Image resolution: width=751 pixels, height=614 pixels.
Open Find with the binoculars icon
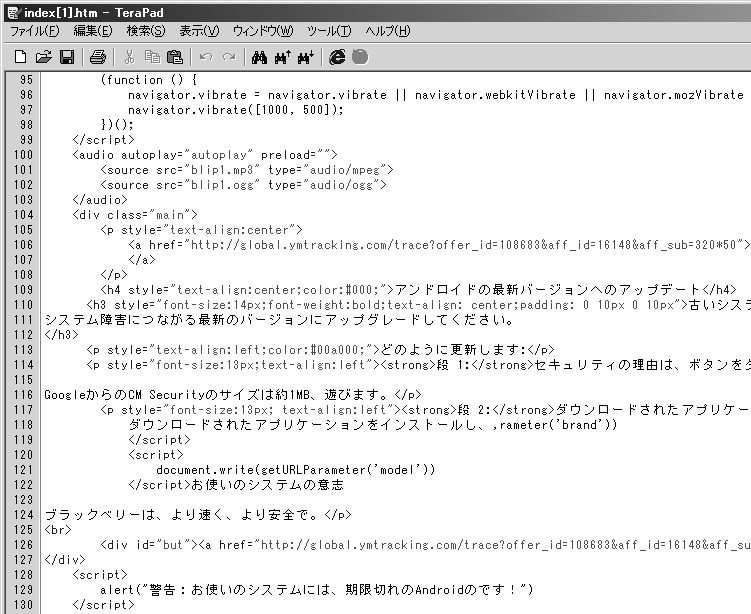[259, 57]
